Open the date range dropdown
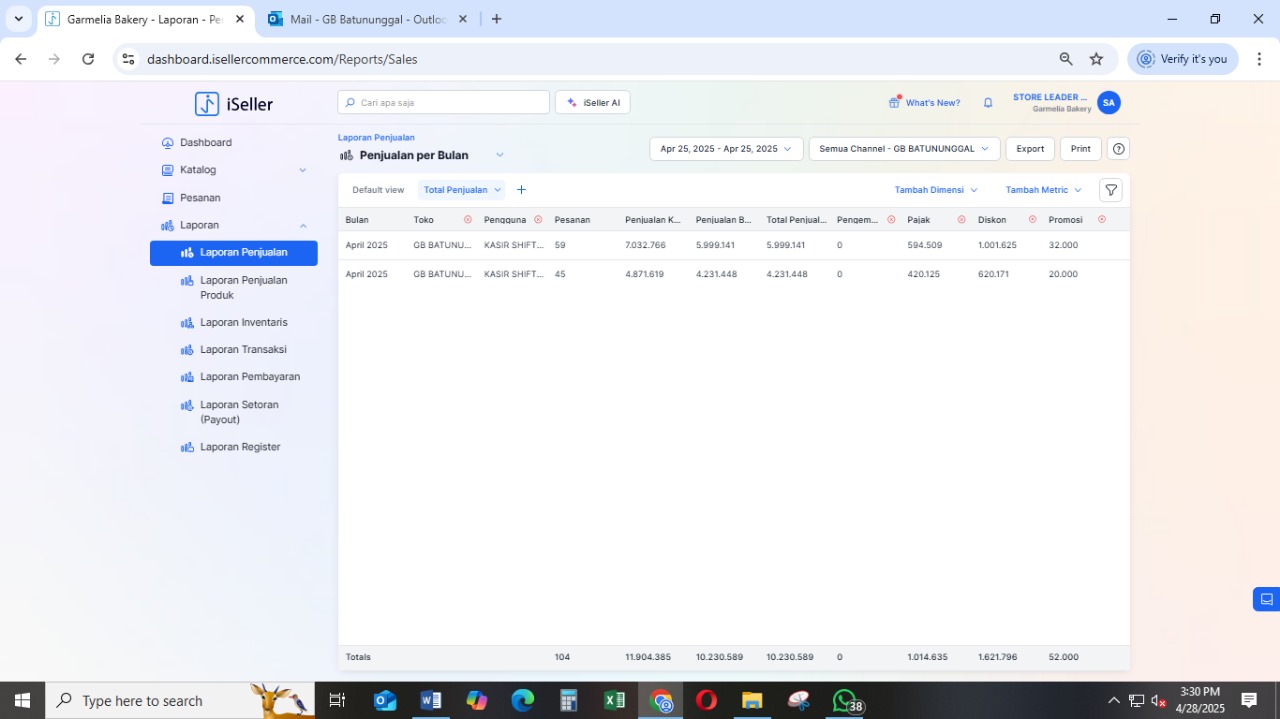1280x719 pixels. (726, 149)
